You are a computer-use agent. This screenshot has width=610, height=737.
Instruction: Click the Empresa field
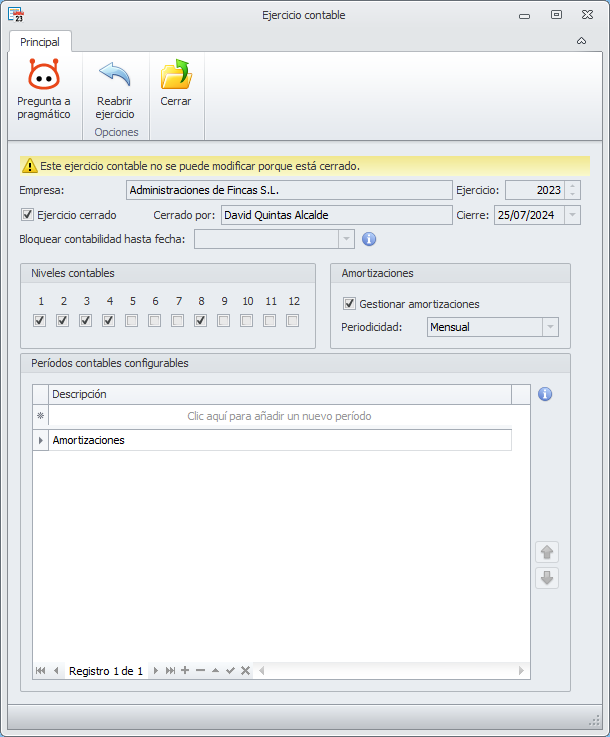[x=289, y=190]
